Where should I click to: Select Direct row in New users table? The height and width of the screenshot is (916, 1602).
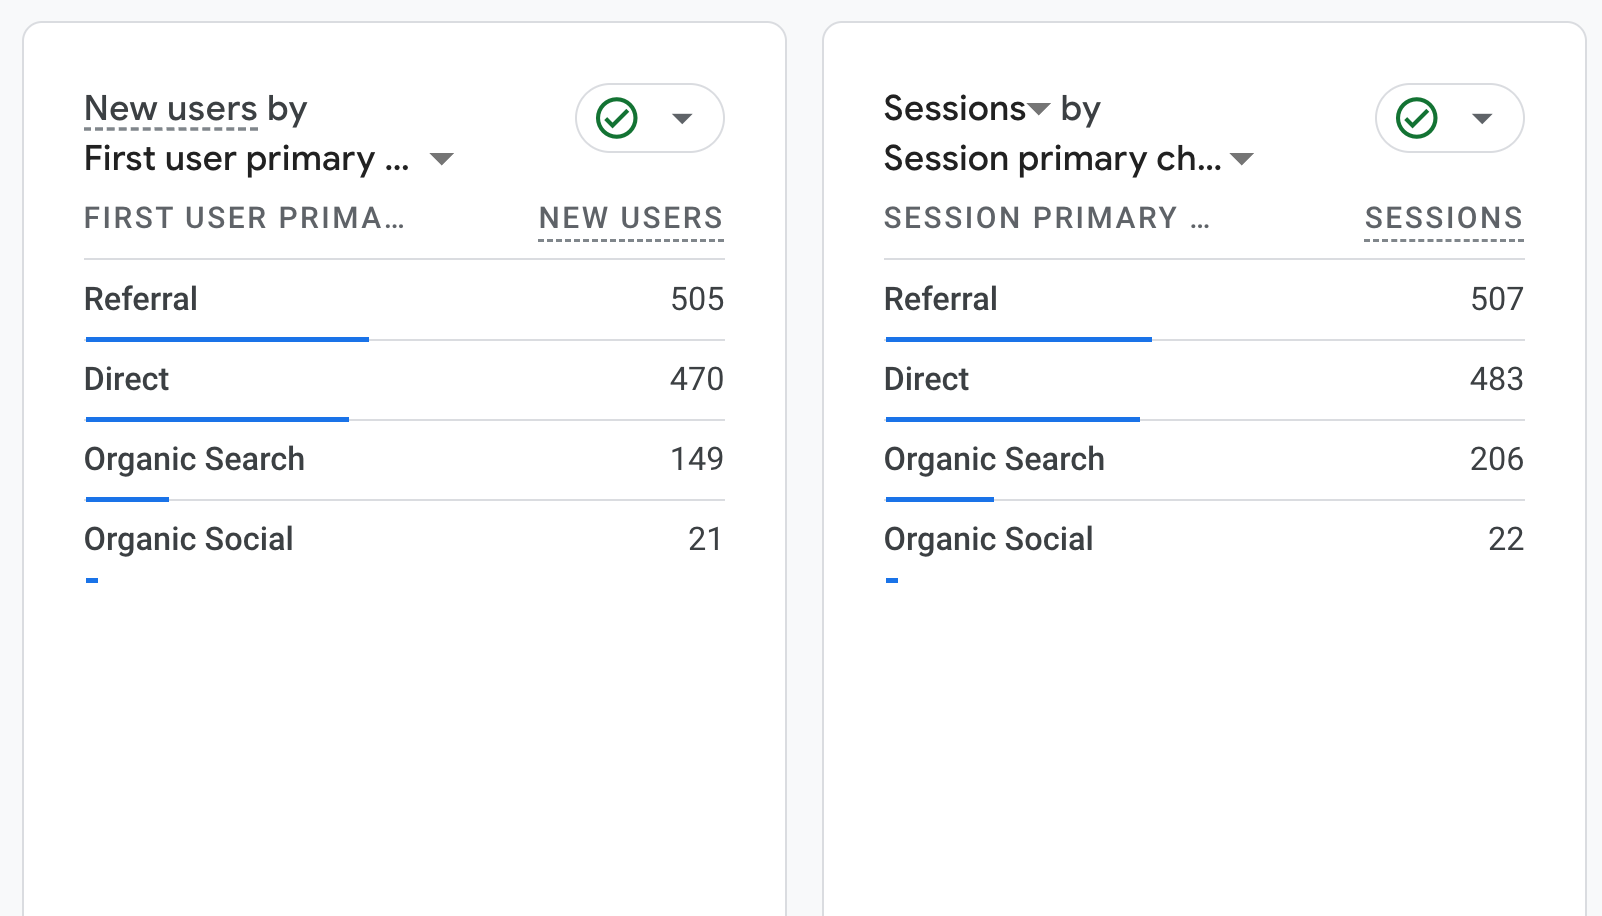click(x=127, y=379)
